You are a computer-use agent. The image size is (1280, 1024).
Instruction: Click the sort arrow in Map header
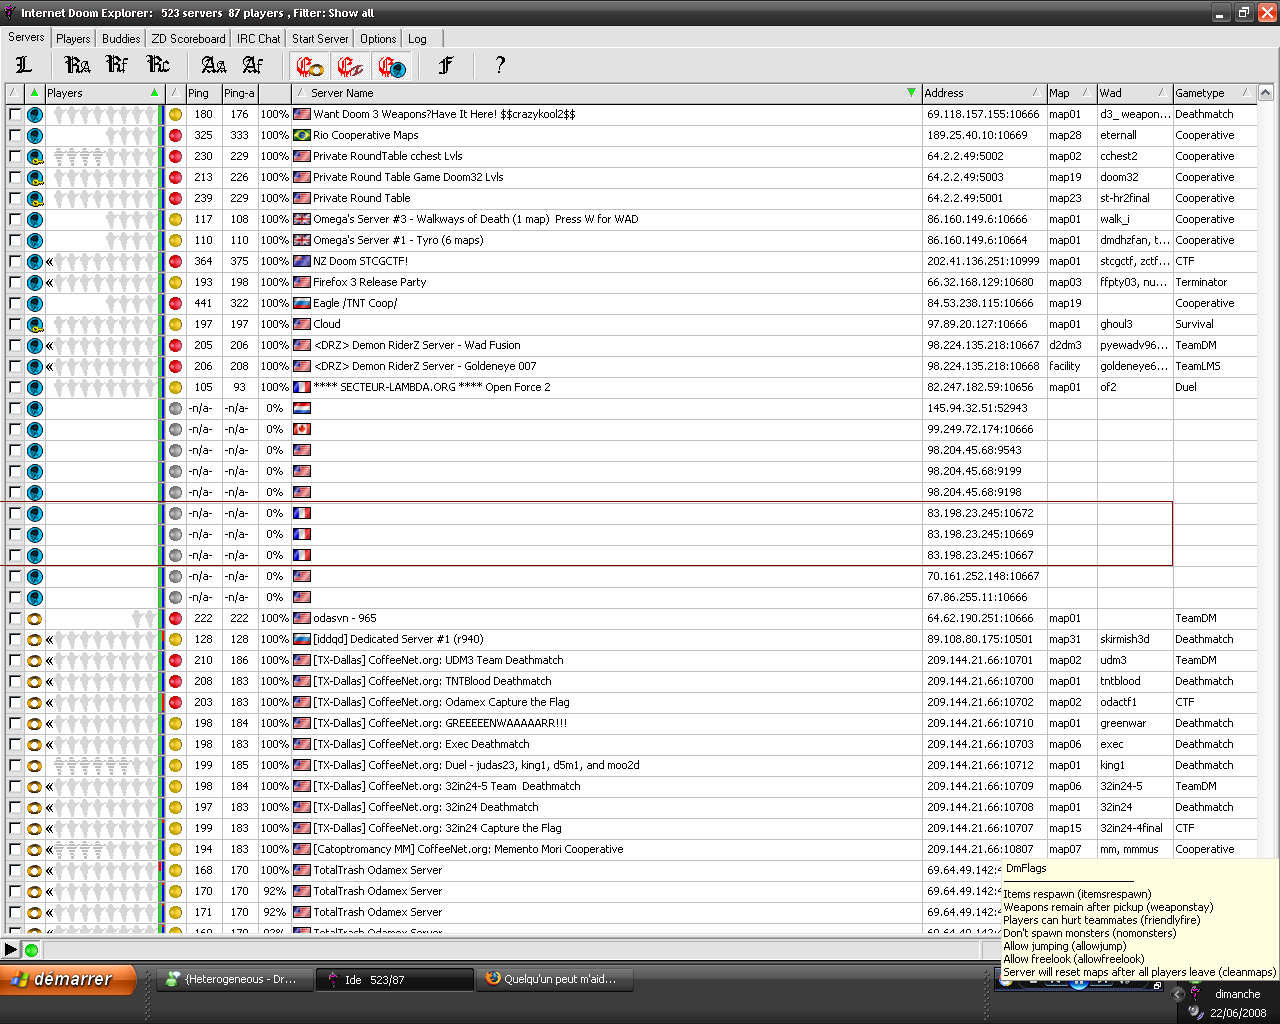(1086, 93)
